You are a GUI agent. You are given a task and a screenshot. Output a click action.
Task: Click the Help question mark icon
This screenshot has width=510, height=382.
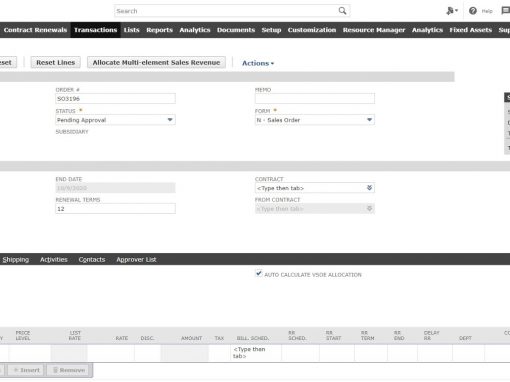473,11
